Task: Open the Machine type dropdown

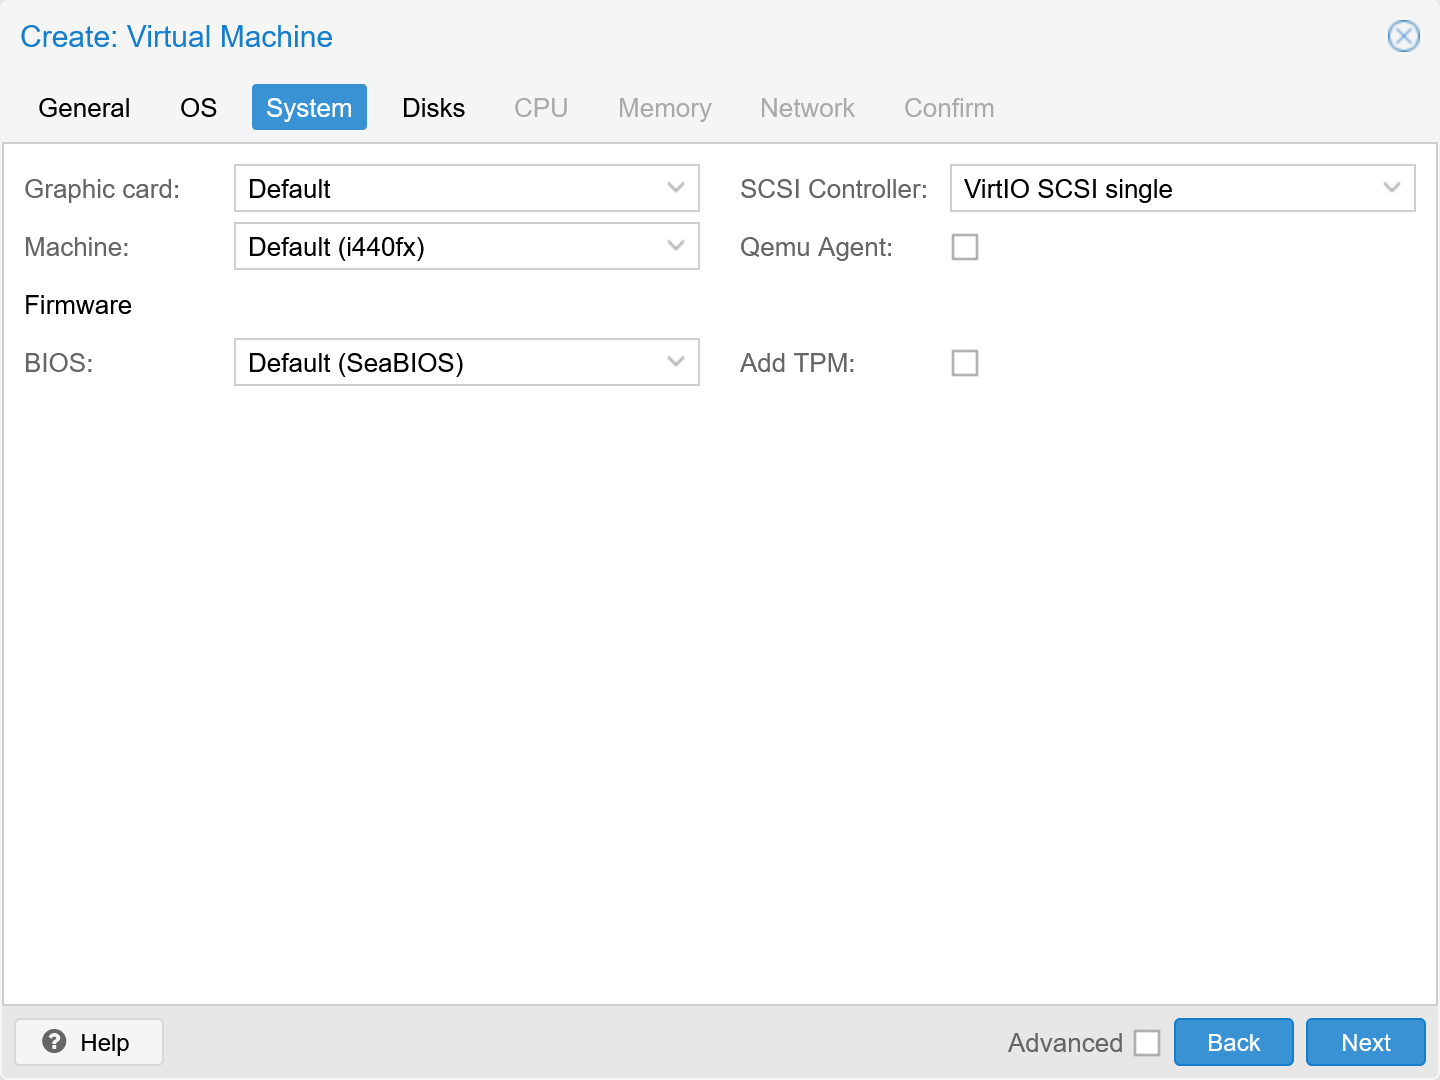Action: tap(465, 247)
